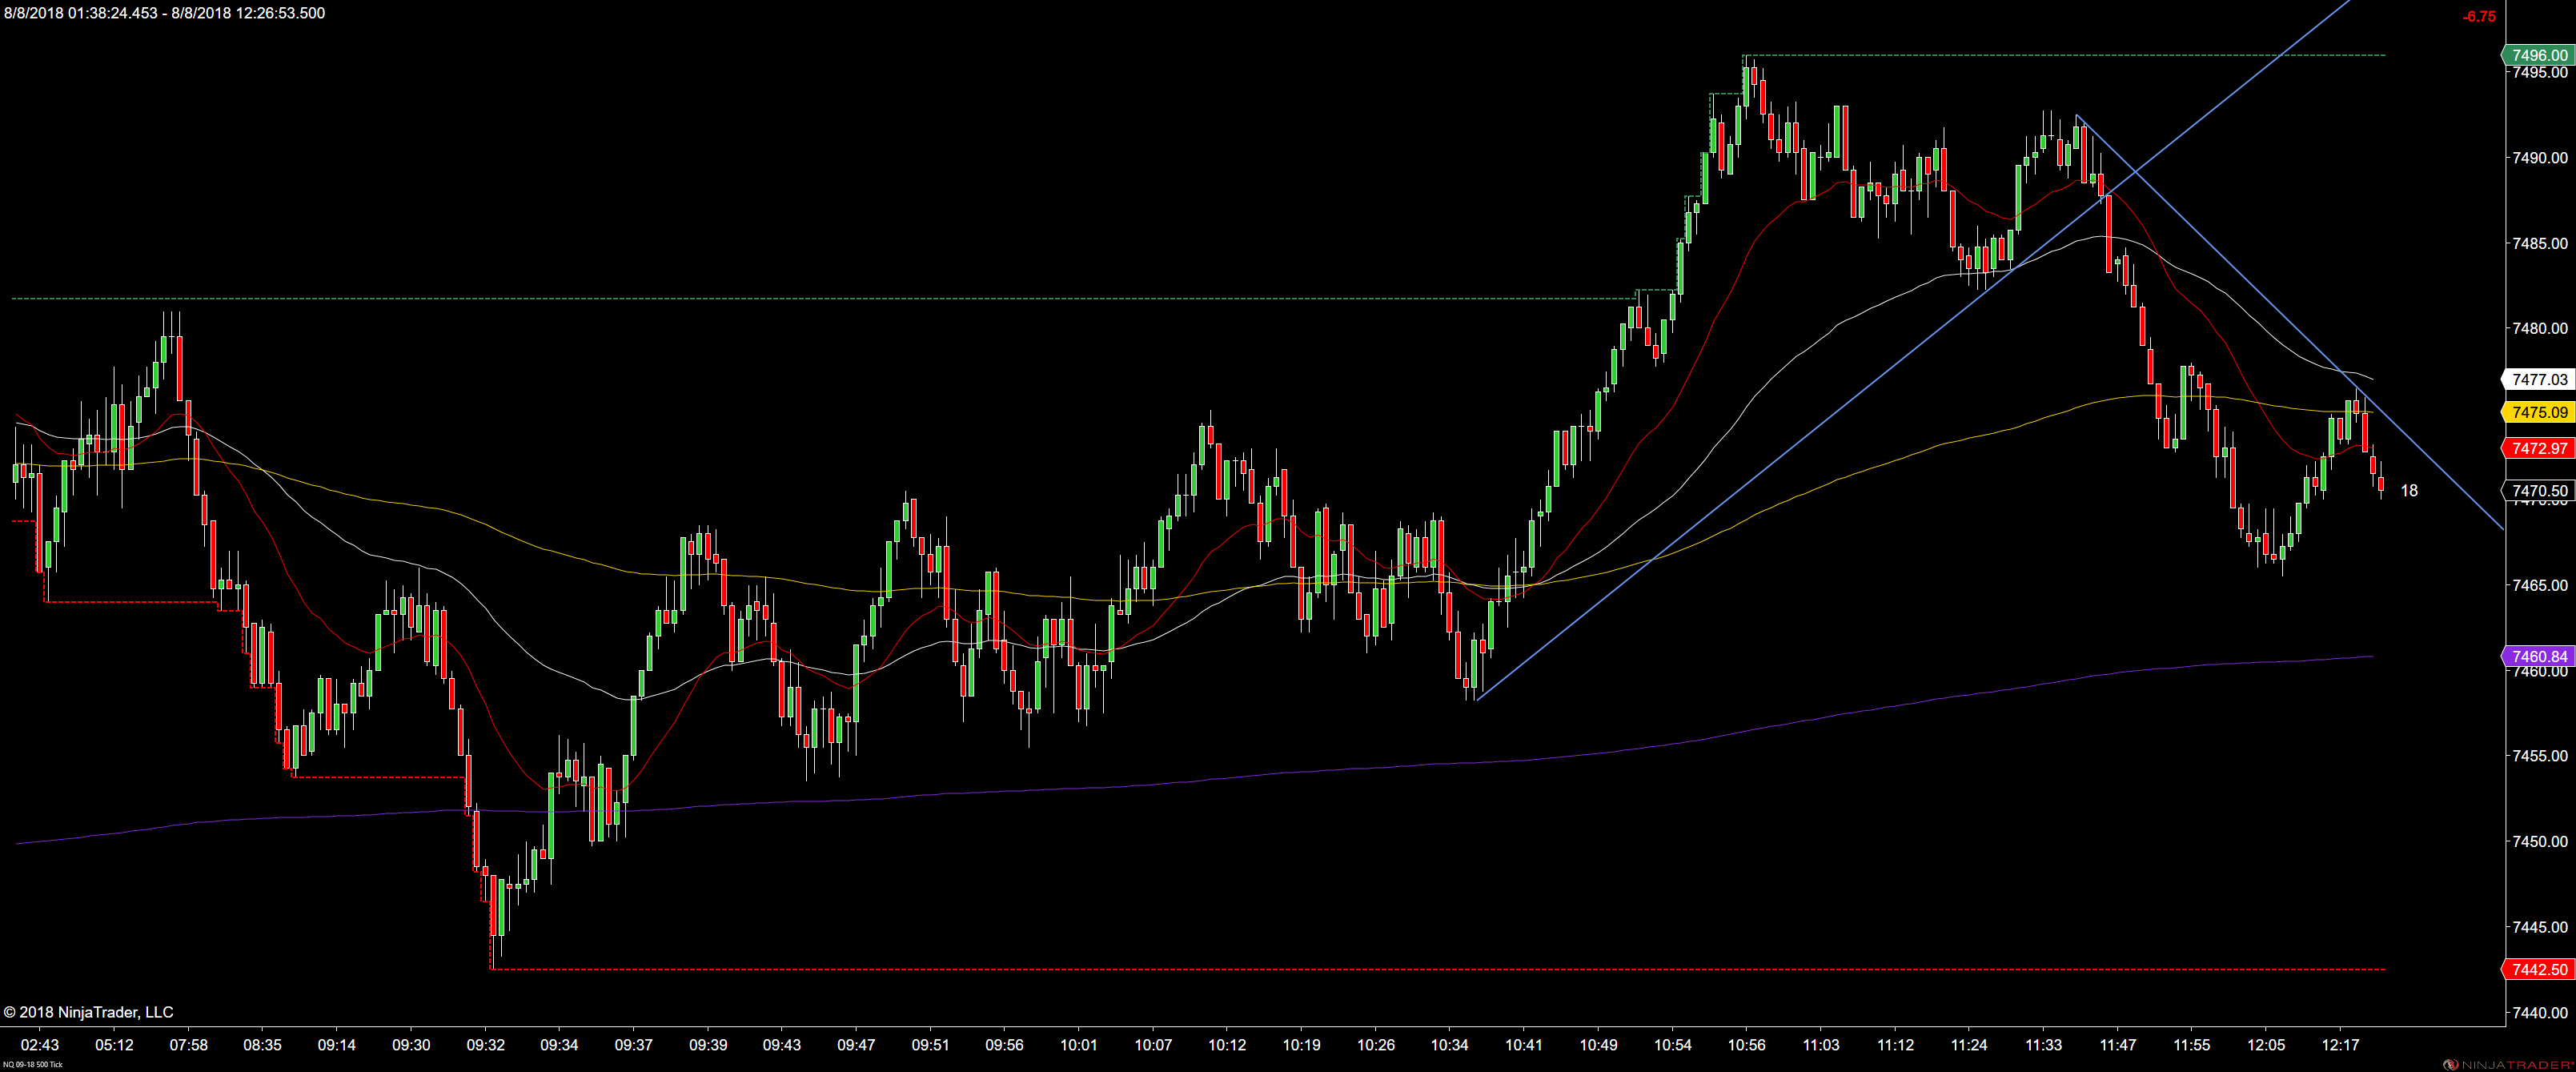Click the 7445.00 price axis label

pyautogui.click(x=2540, y=927)
